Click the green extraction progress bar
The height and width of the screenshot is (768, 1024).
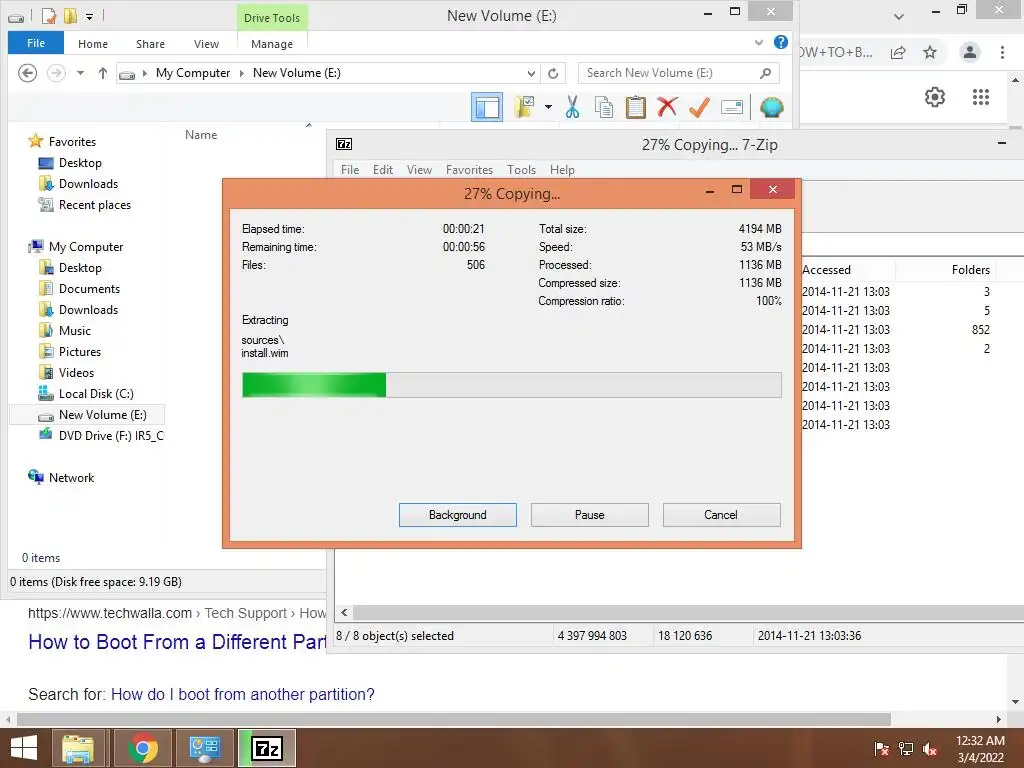coord(511,385)
